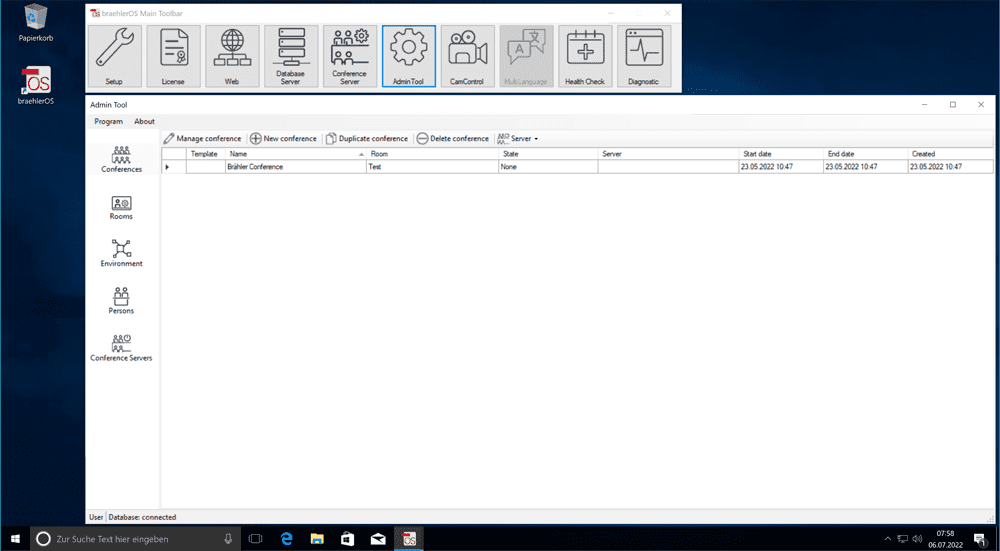Open the Program menu
The width and height of the screenshot is (1000, 551).
[x=108, y=121]
